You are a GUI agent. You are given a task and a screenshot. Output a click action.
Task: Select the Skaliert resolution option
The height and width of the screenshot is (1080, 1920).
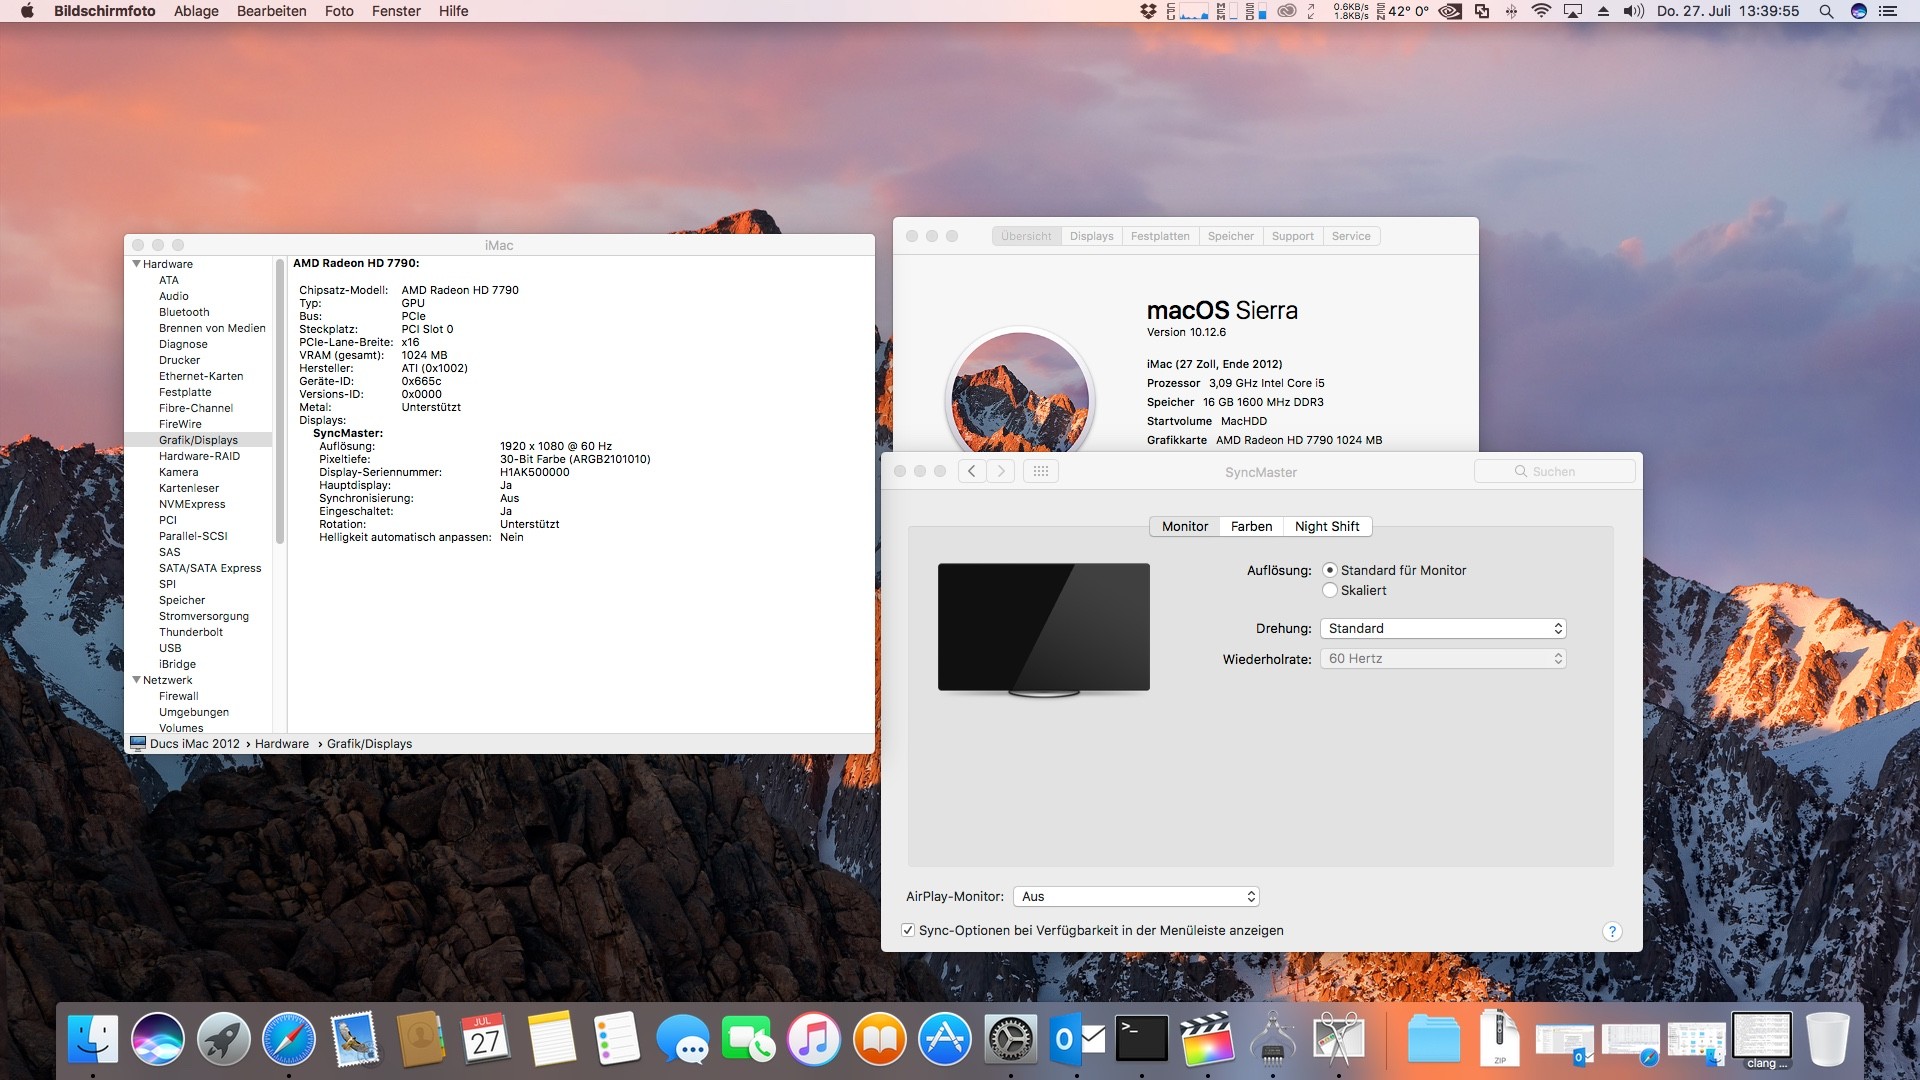[1330, 590]
